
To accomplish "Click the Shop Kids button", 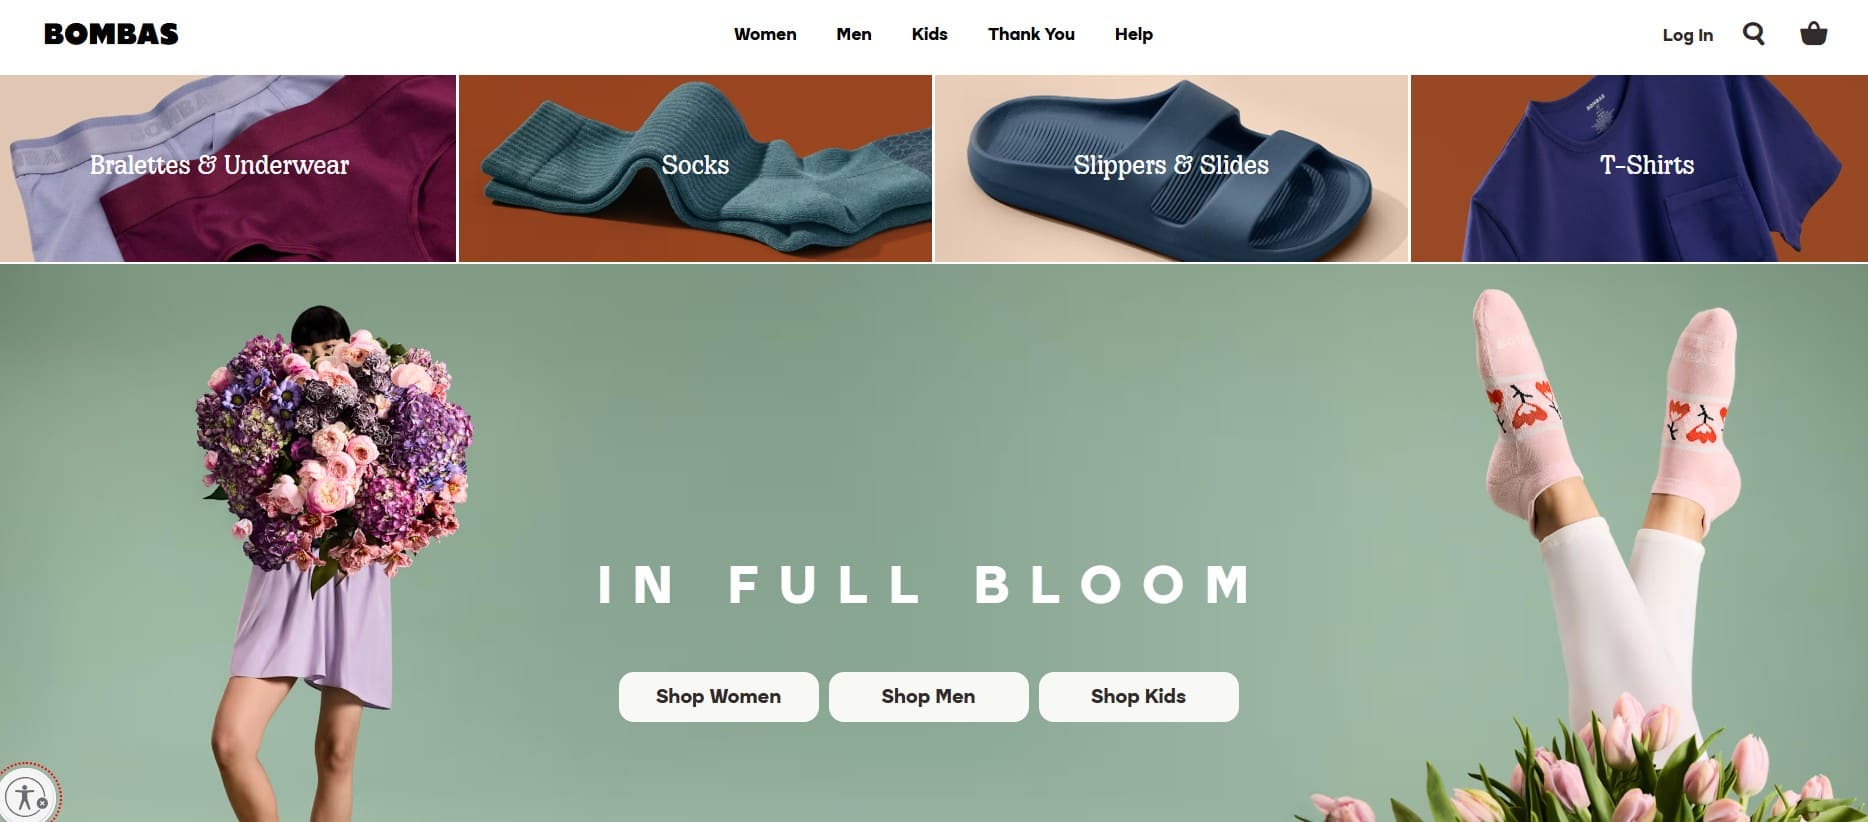I will coord(1138,696).
